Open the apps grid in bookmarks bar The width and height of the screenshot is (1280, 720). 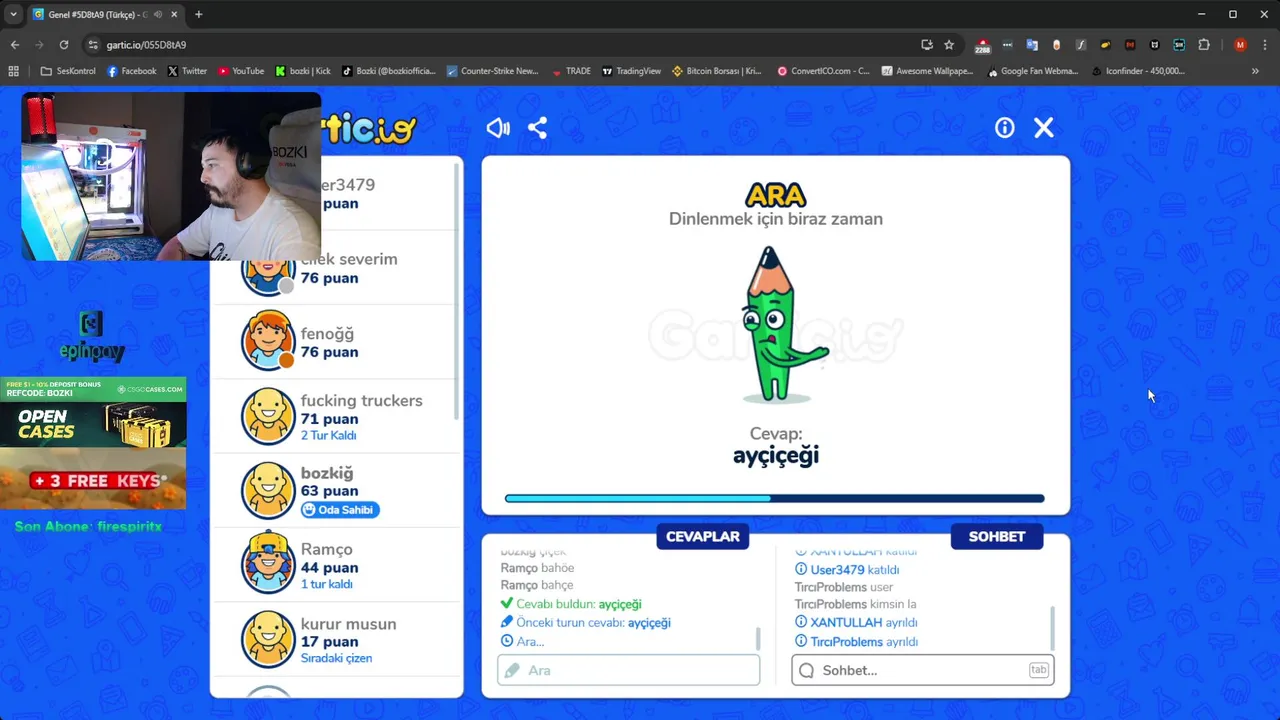point(13,71)
